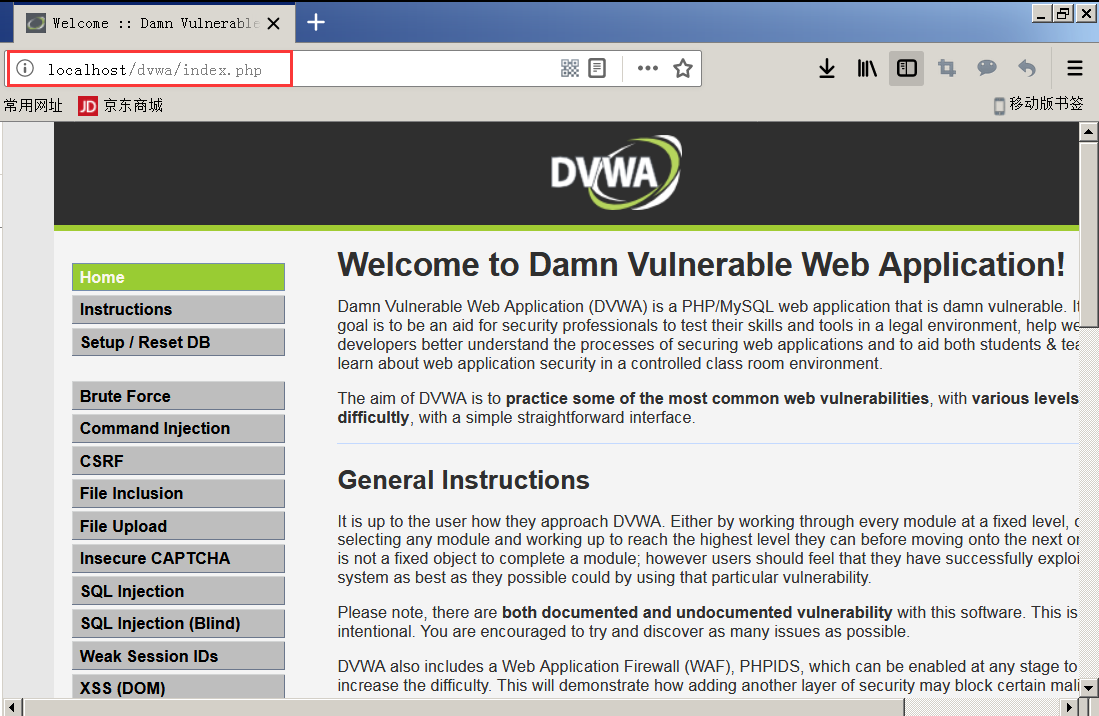The image size is (1099, 716).
Task: Open the File Inclusion module
Action: pyautogui.click(x=178, y=493)
